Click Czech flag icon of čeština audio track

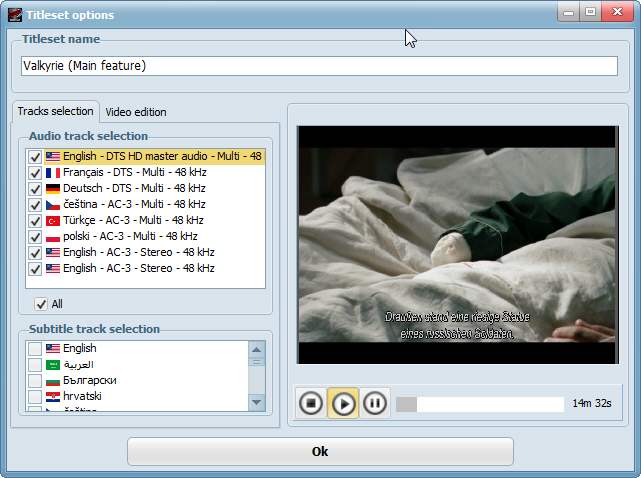(53, 204)
